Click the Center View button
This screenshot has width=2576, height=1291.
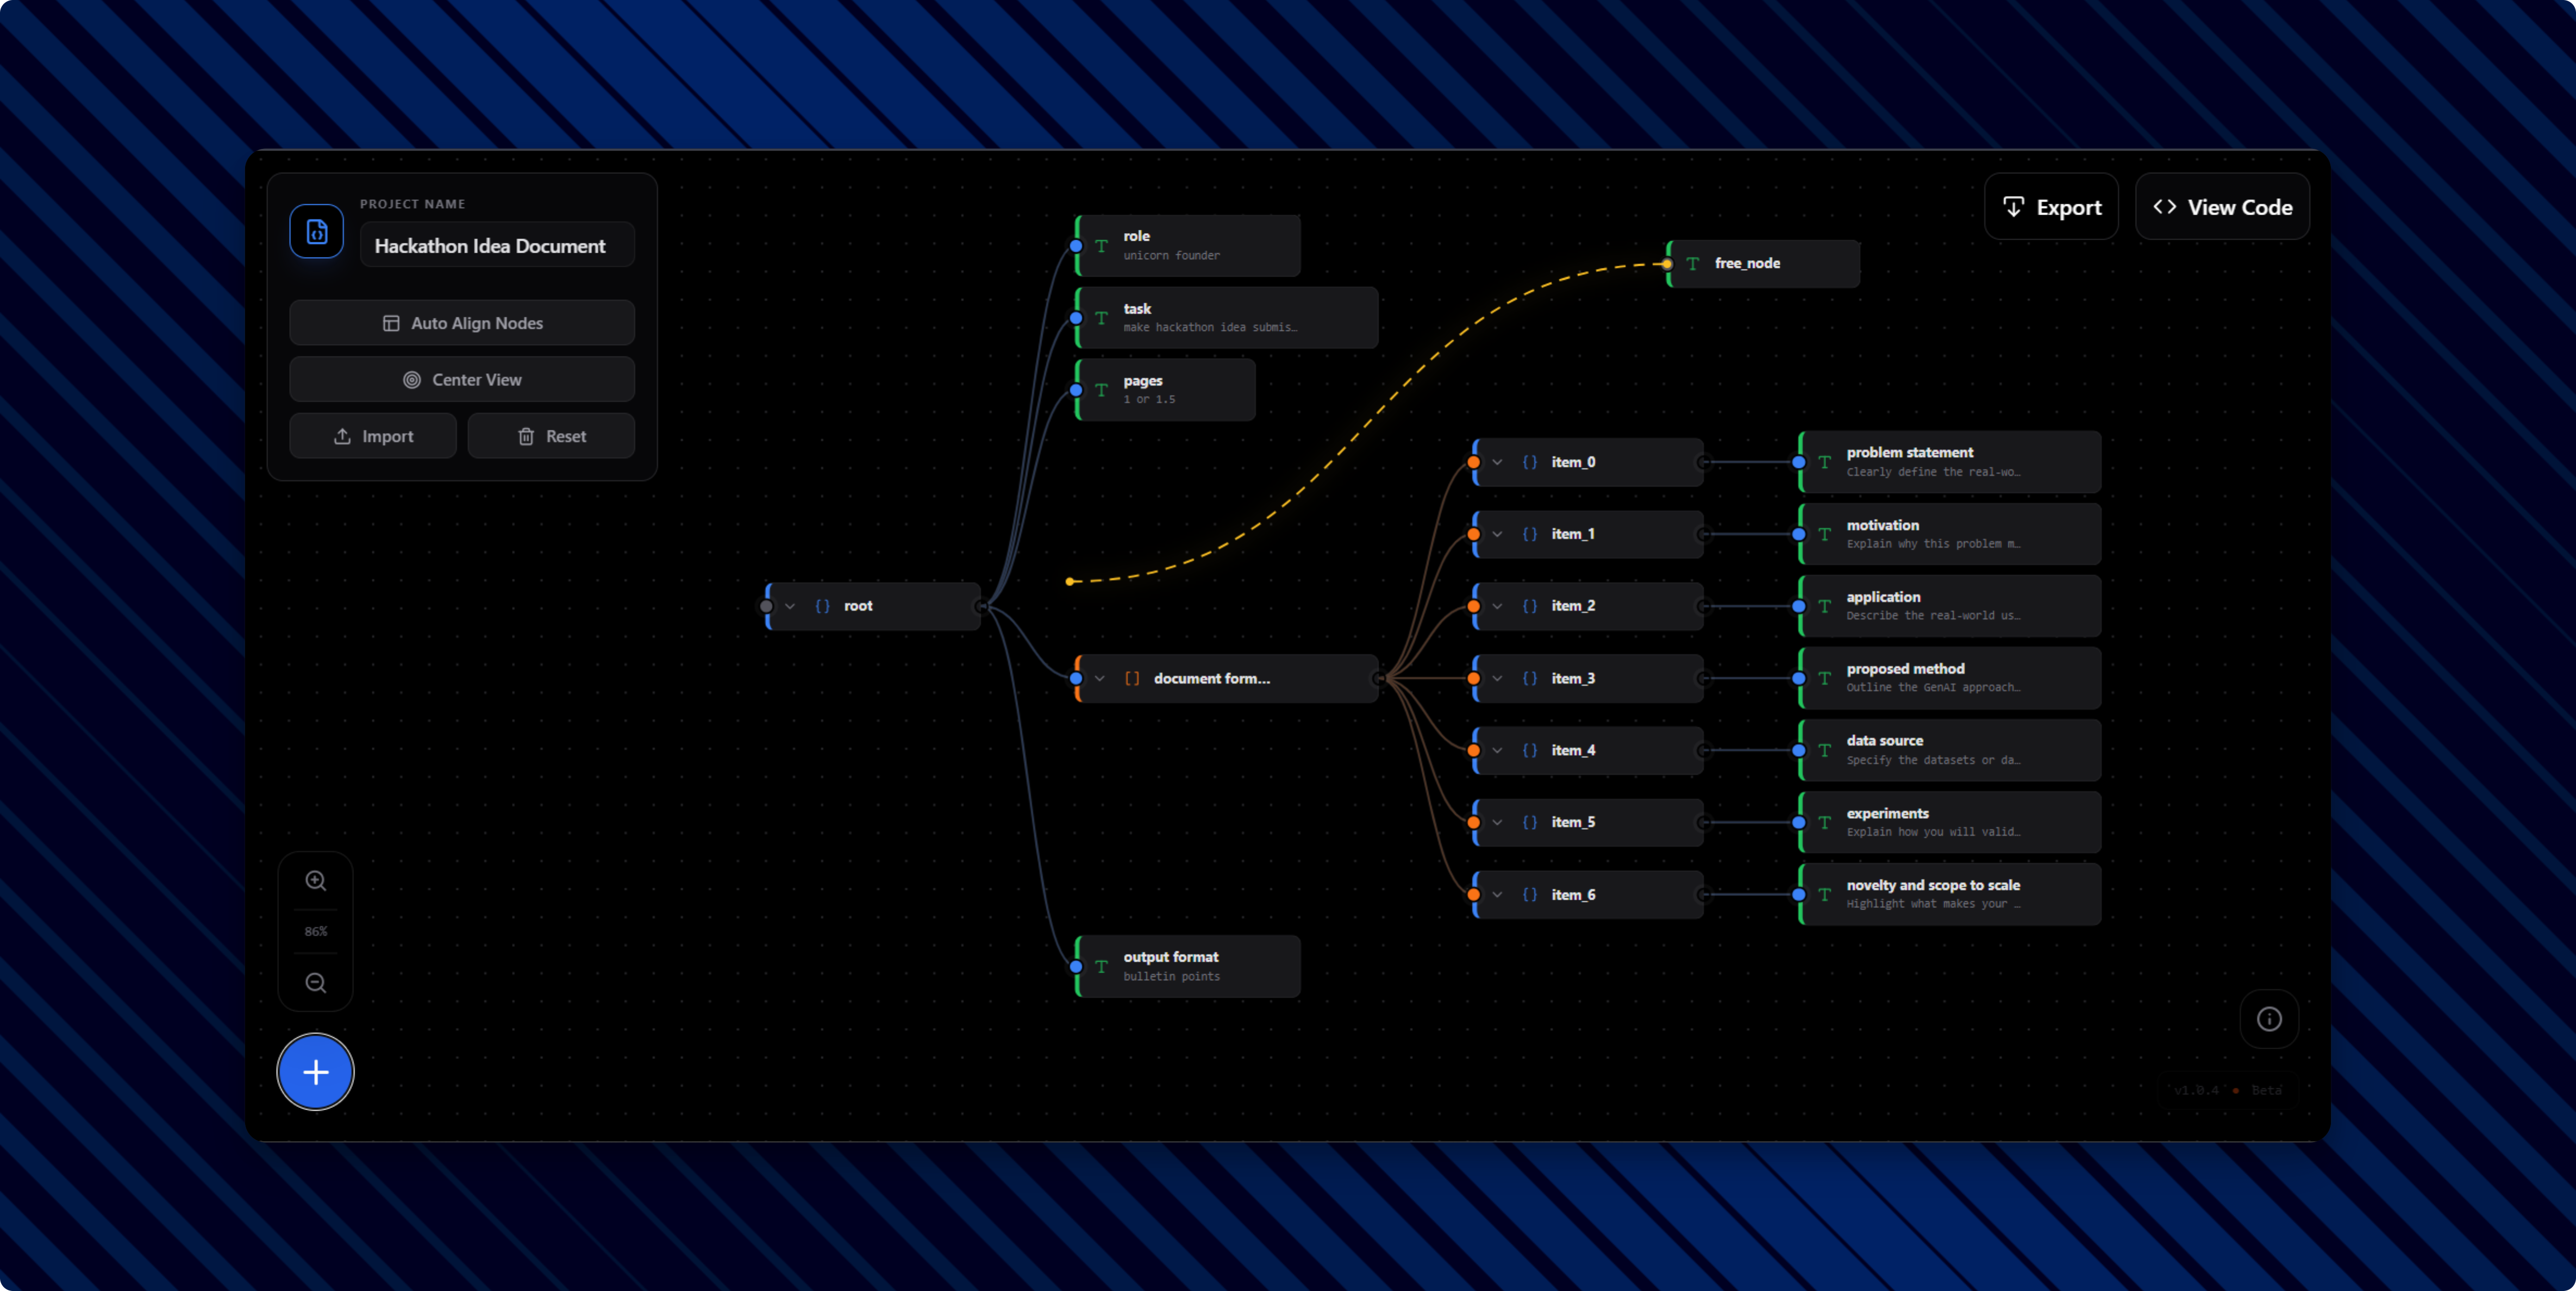[462, 380]
